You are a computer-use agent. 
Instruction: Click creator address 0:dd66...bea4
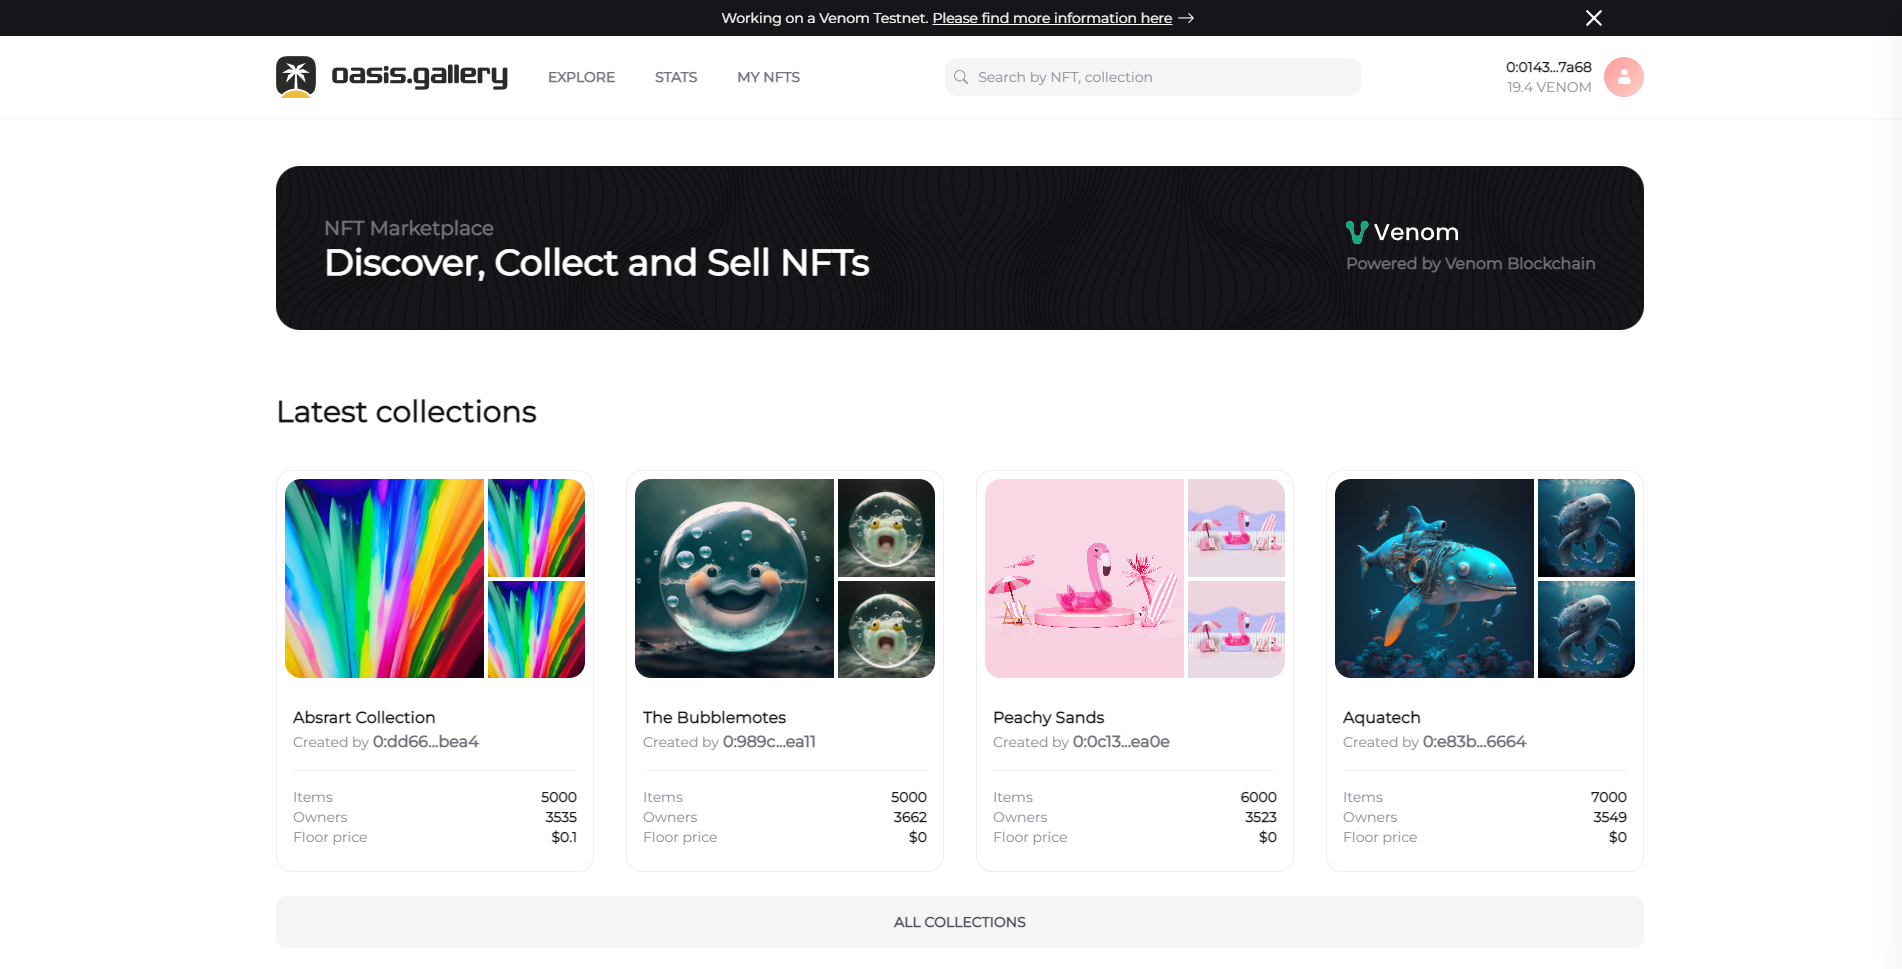tap(425, 742)
